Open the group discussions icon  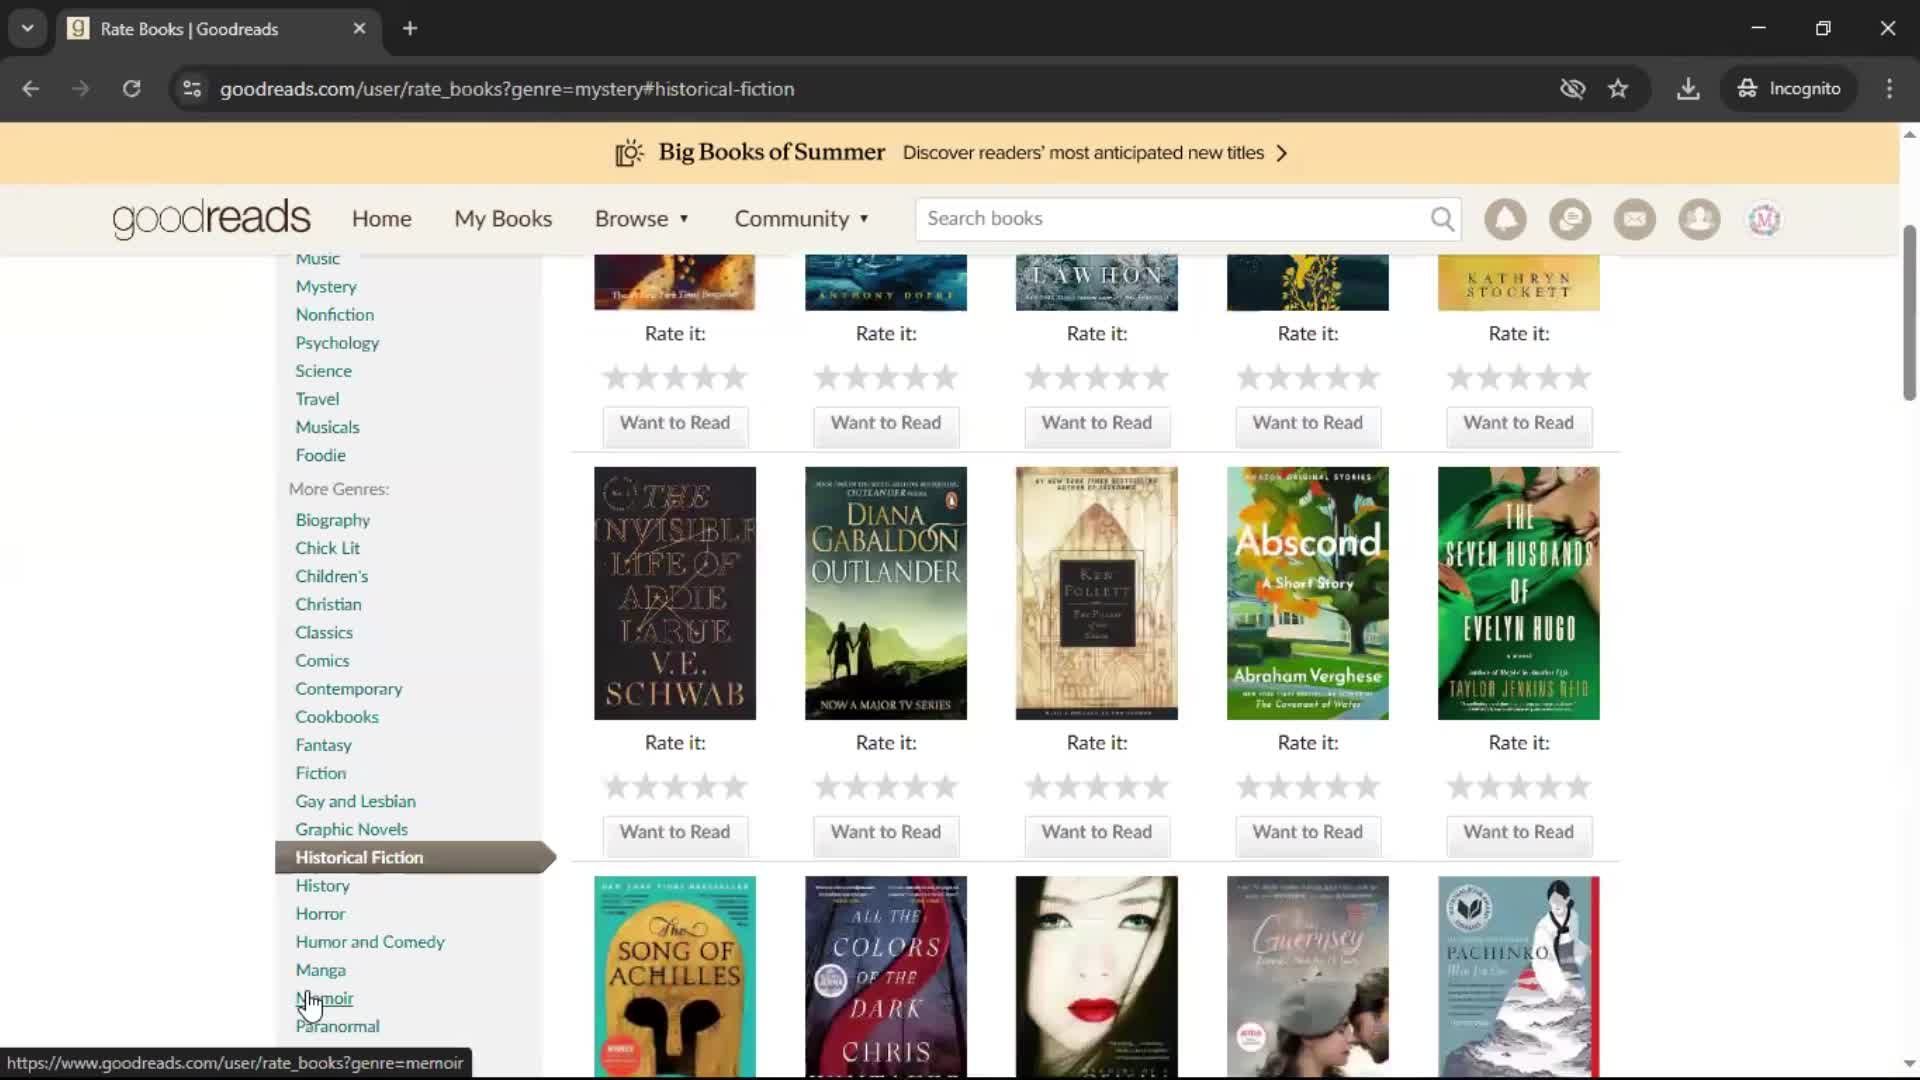coord(1570,219)
